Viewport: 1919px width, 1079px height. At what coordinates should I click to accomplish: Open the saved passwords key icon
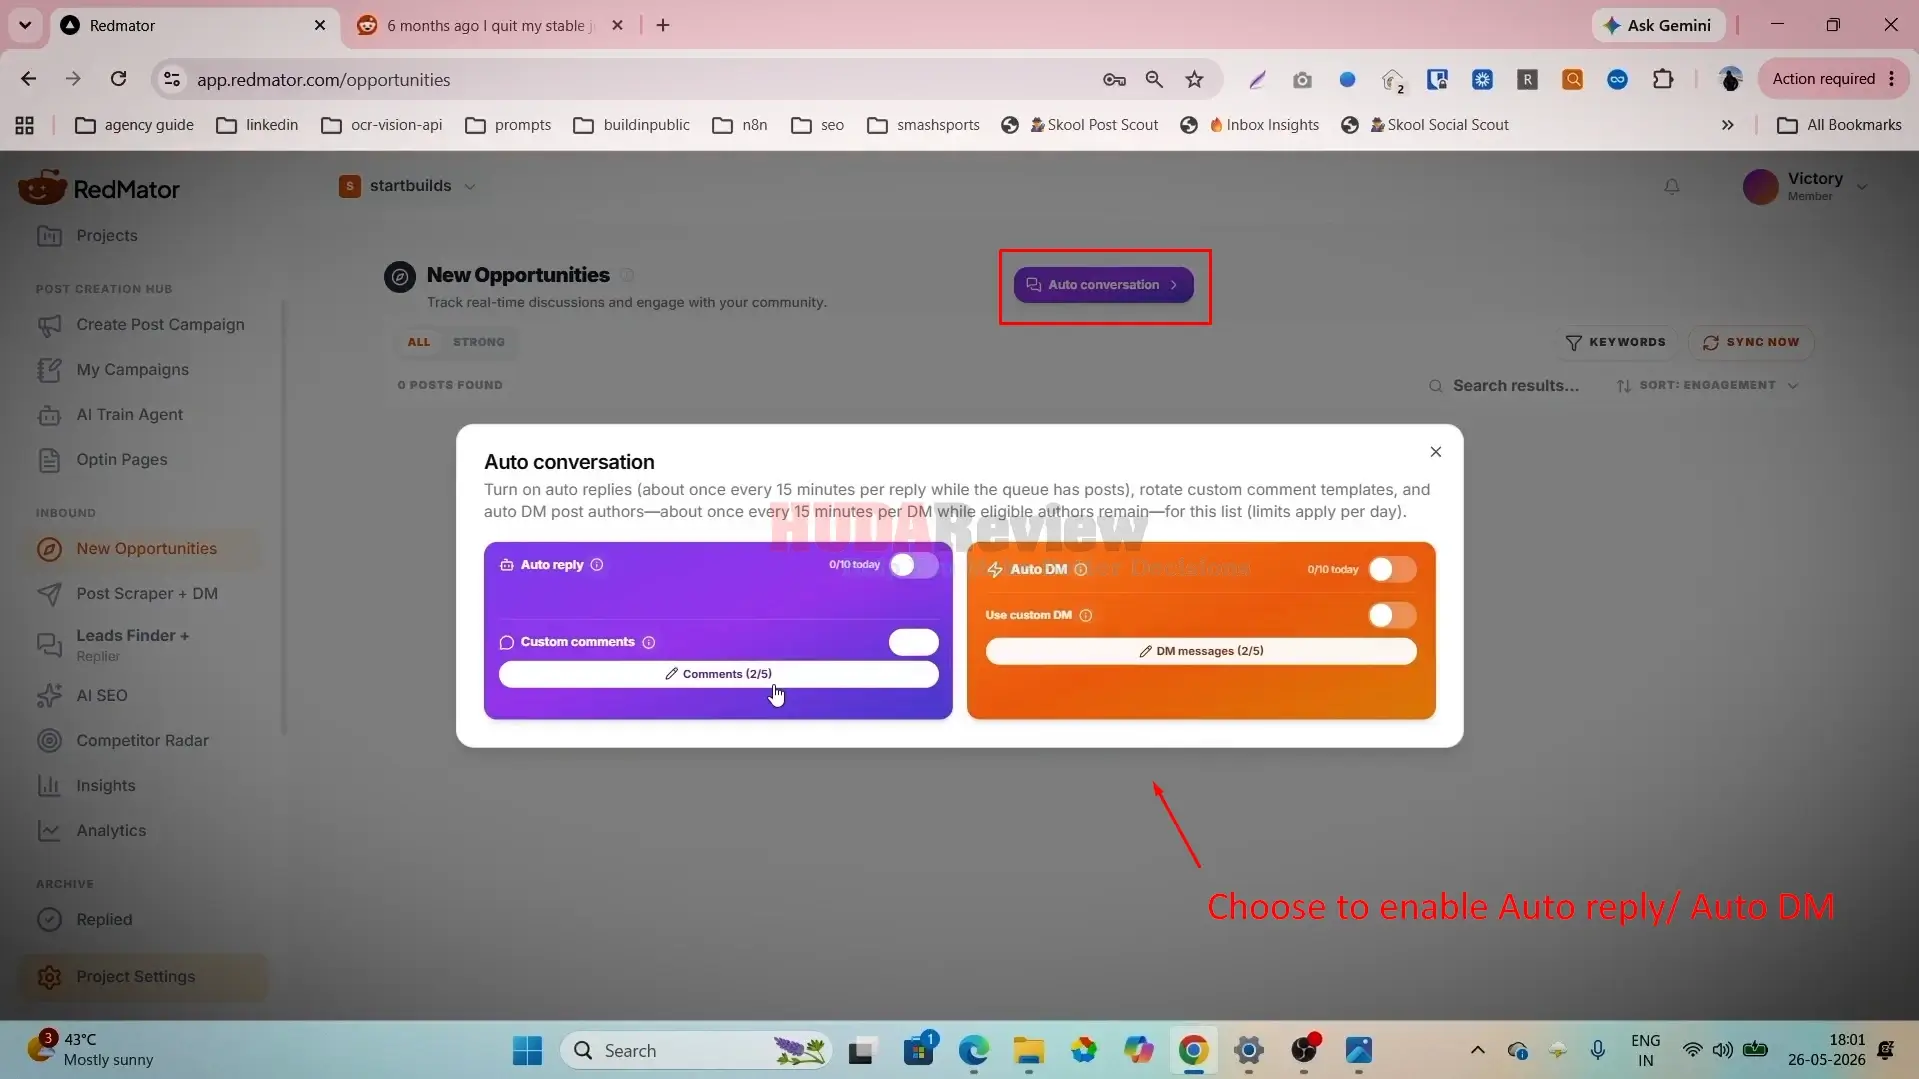[x=1114, y=79]
